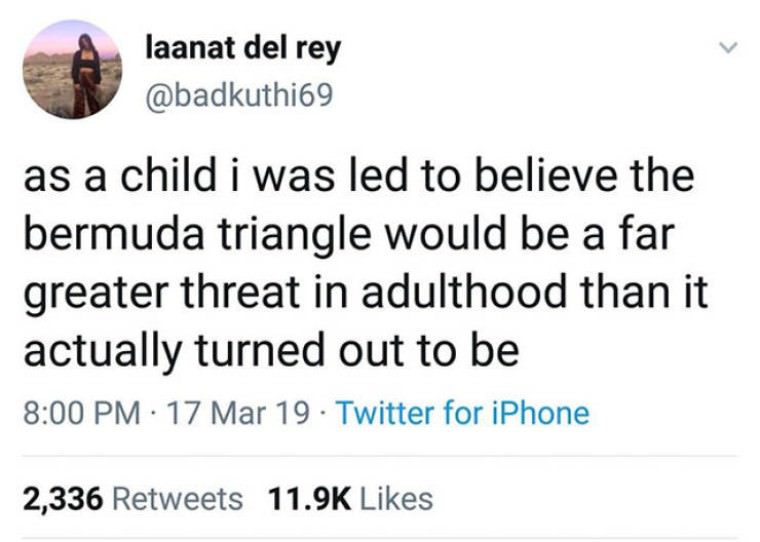The width and height of the screenshot is (760, 542).
Task: Select the figure standing in the avatar photo
Action: click(x=86, y=74)
